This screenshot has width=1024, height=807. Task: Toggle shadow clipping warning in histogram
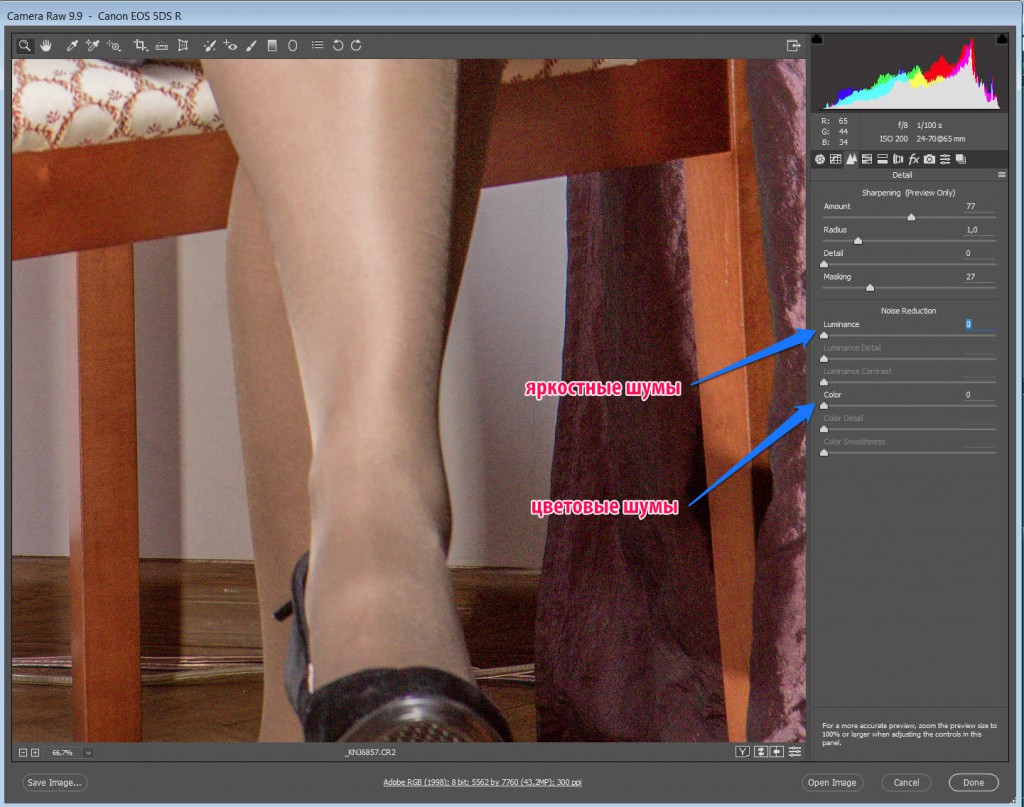[818, 39]
